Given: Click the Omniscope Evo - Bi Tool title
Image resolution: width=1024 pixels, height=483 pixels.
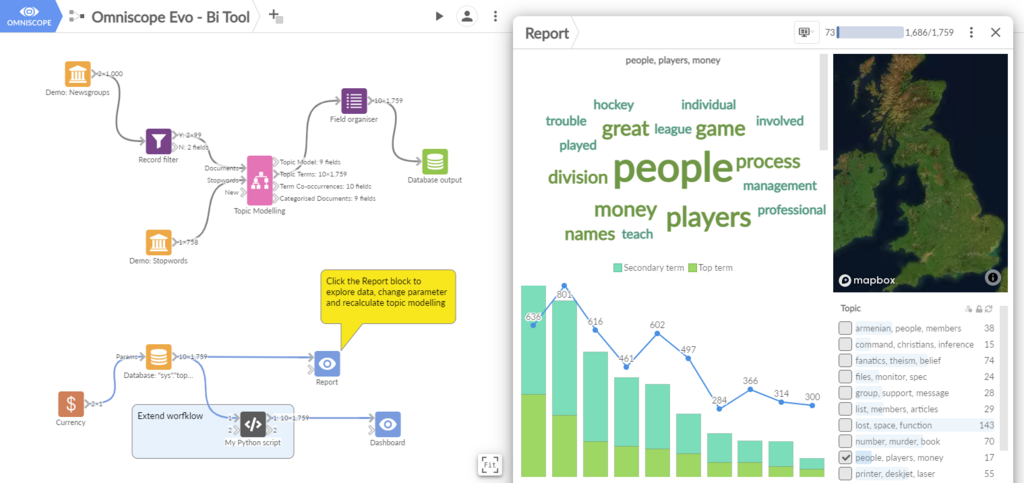Looking at the screenshot, I should point(170,17).
